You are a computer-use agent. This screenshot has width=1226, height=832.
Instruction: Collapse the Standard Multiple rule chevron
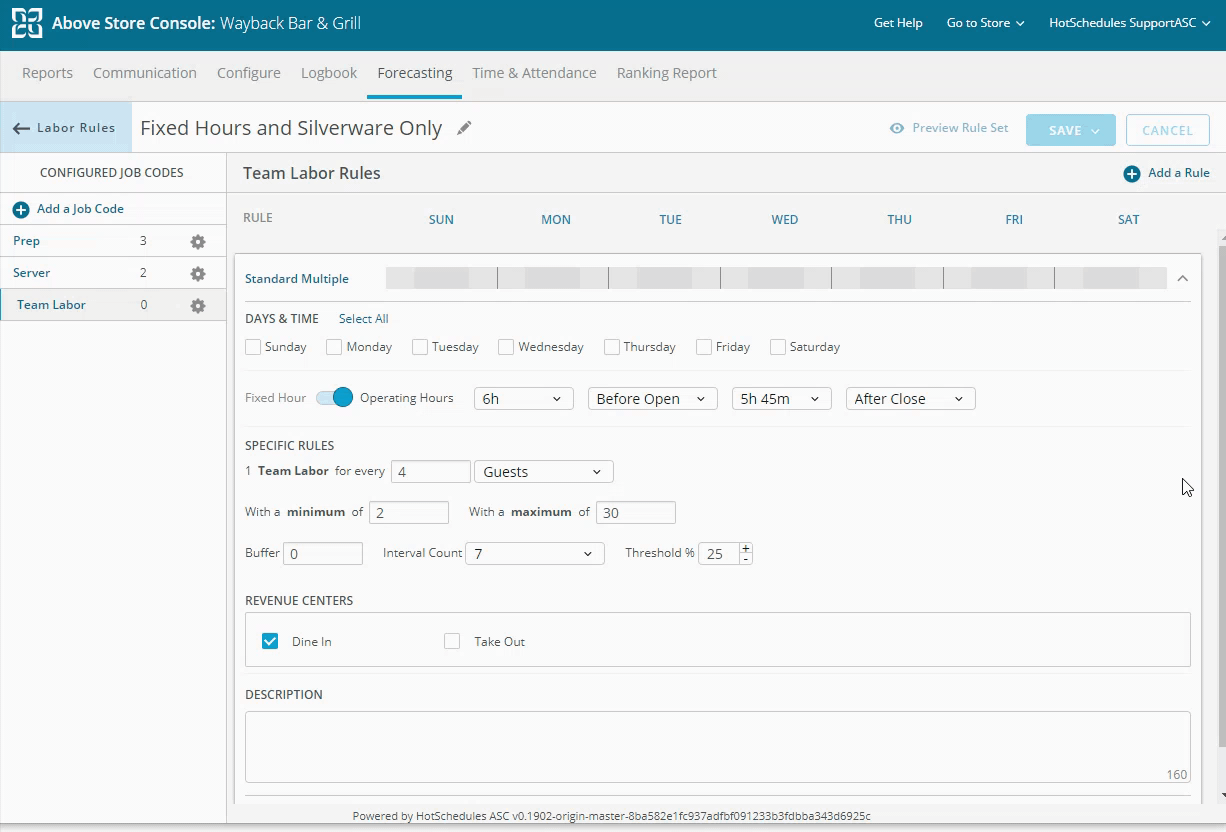[1182, 279]
